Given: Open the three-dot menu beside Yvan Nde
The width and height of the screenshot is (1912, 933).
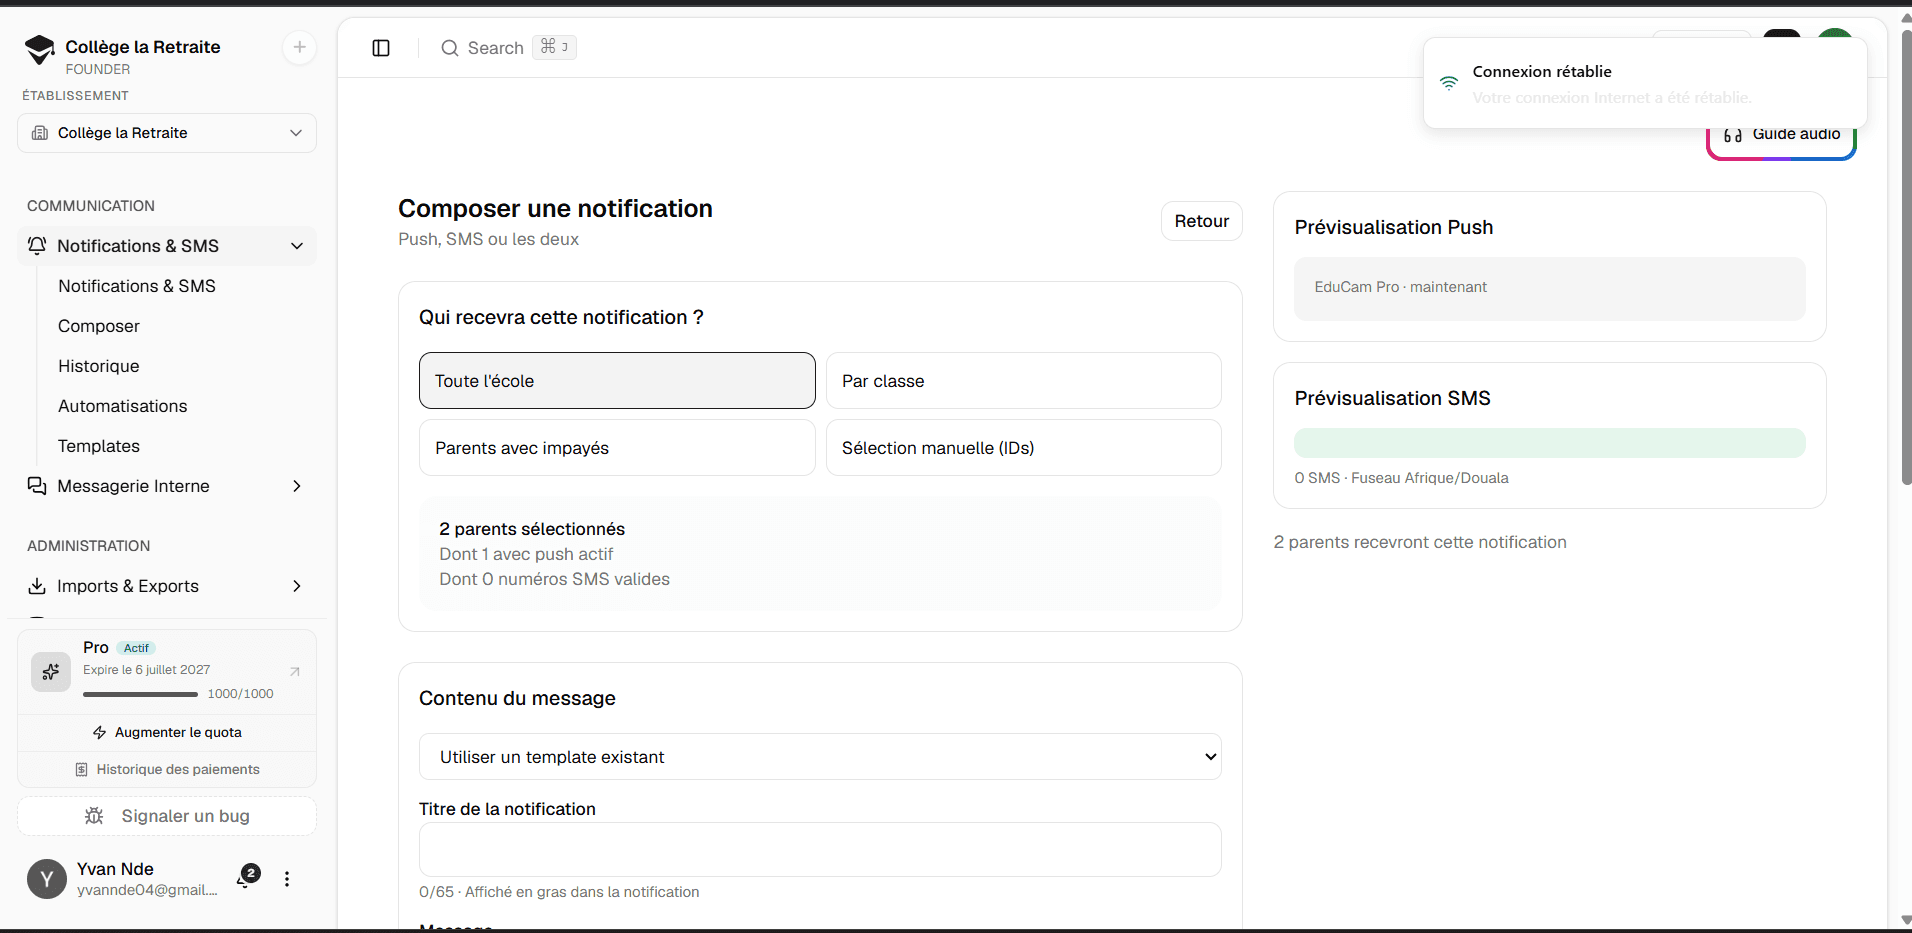Looking at the screenshot, I should [x=287, y=879].
